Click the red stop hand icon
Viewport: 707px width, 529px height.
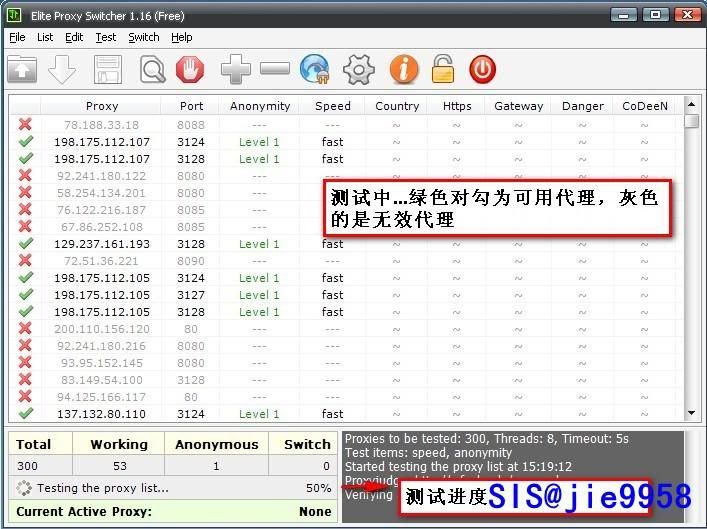190,69
